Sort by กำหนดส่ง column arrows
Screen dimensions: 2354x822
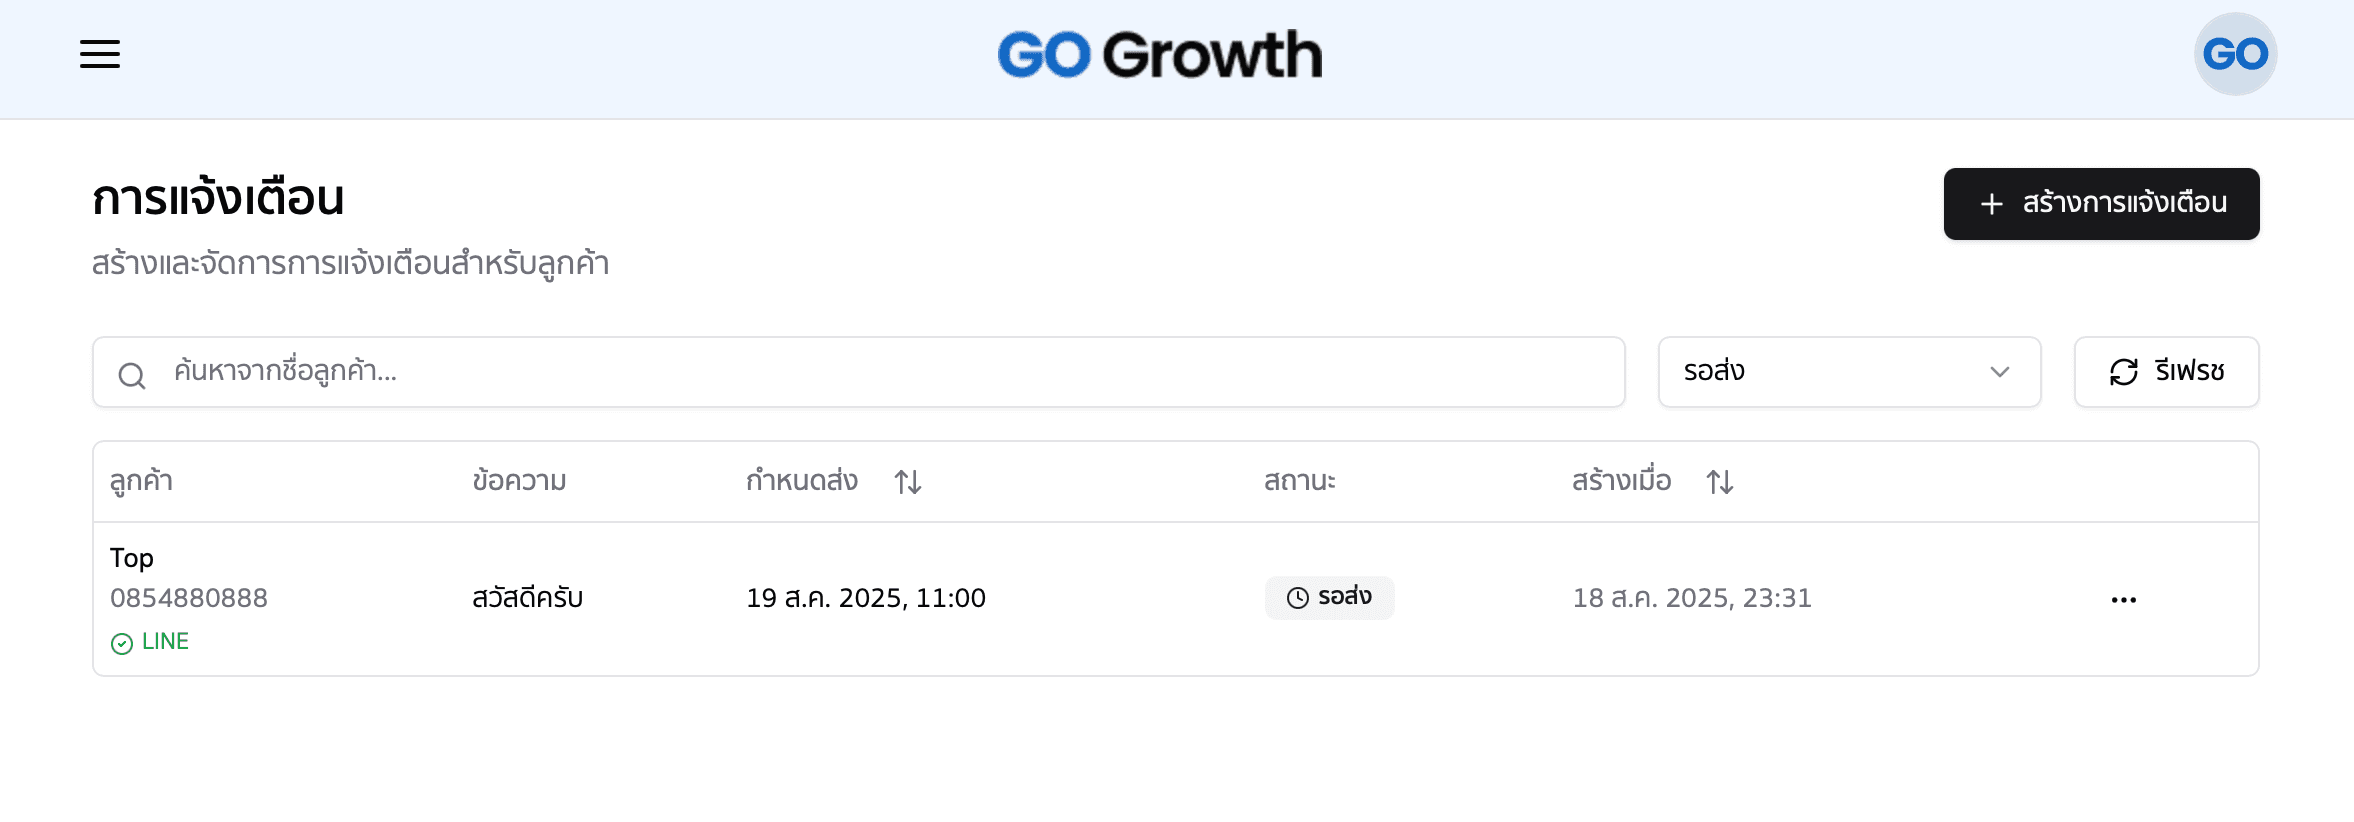click(908, 482)
